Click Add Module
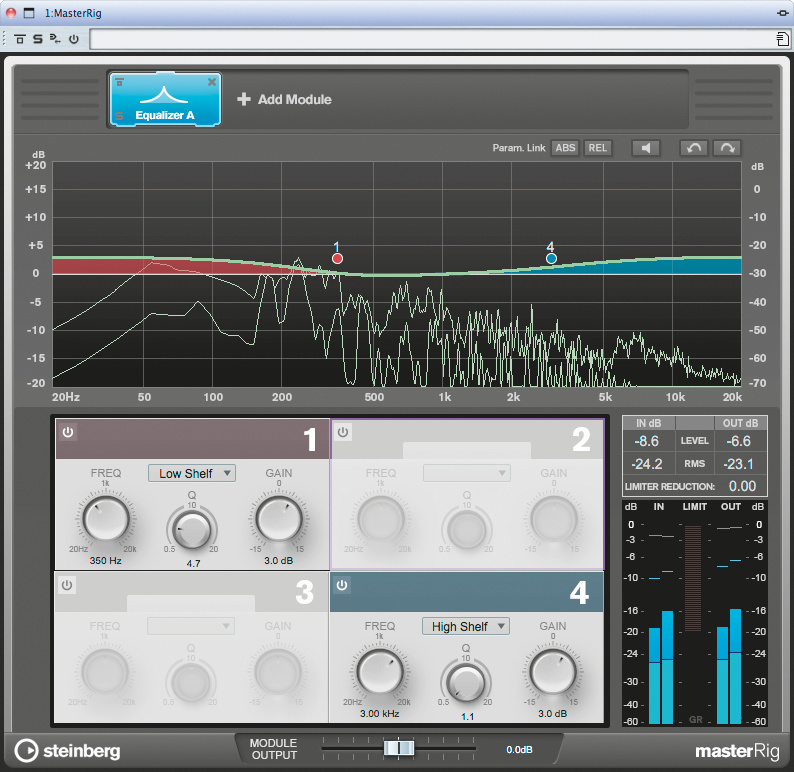The width and height of the screenshot is (794, 772). coord(284,99)
